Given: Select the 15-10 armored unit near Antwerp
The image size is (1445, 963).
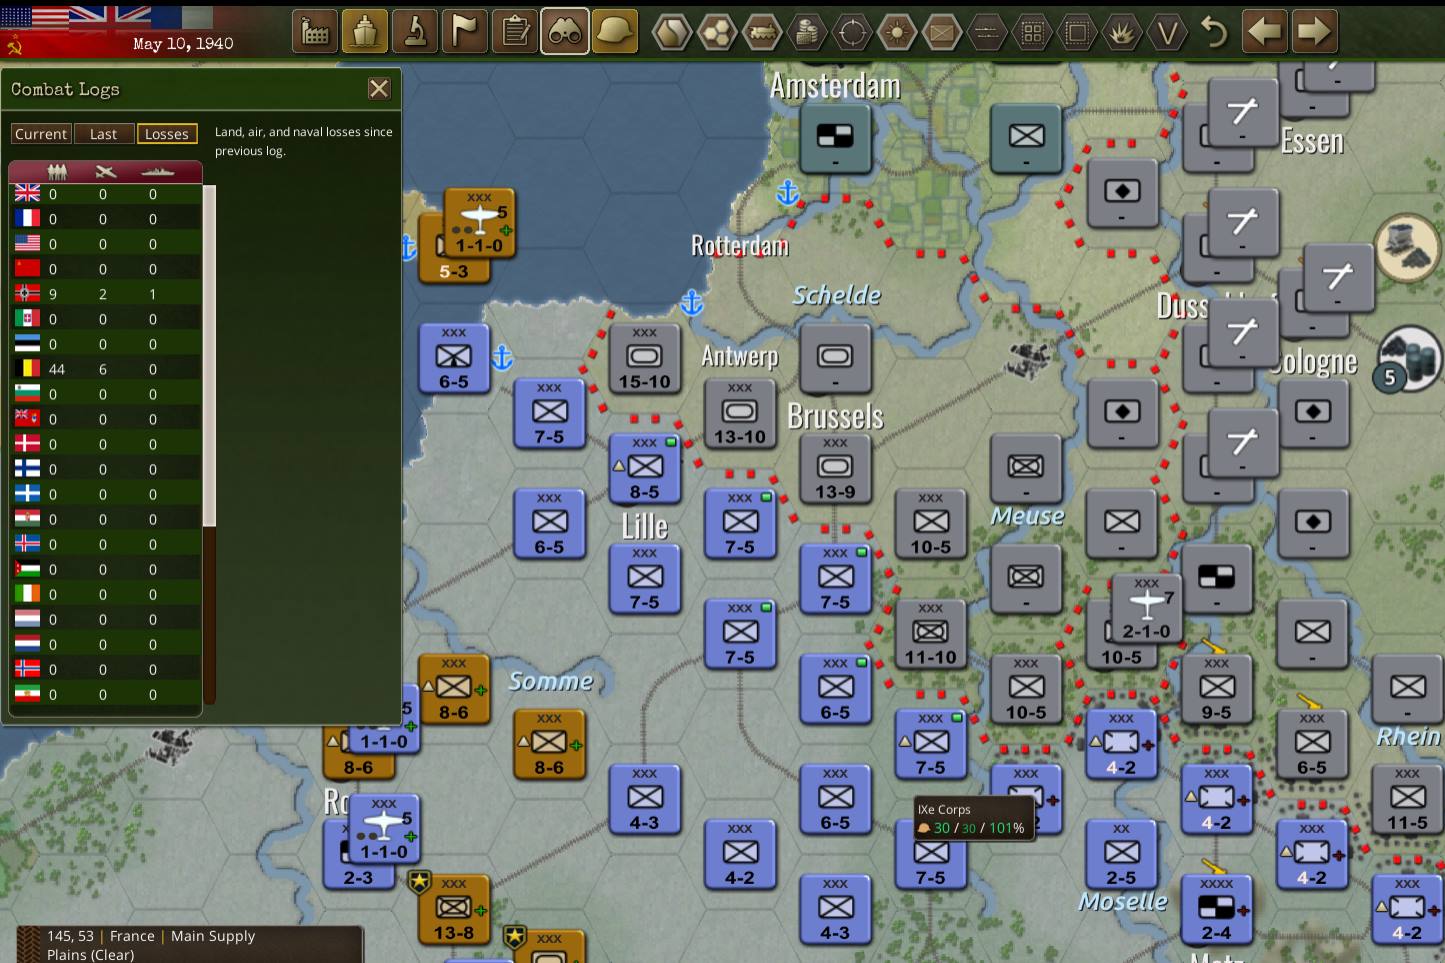Looking at the screenshot, I should pyautogui.click(x=645, y=358).
